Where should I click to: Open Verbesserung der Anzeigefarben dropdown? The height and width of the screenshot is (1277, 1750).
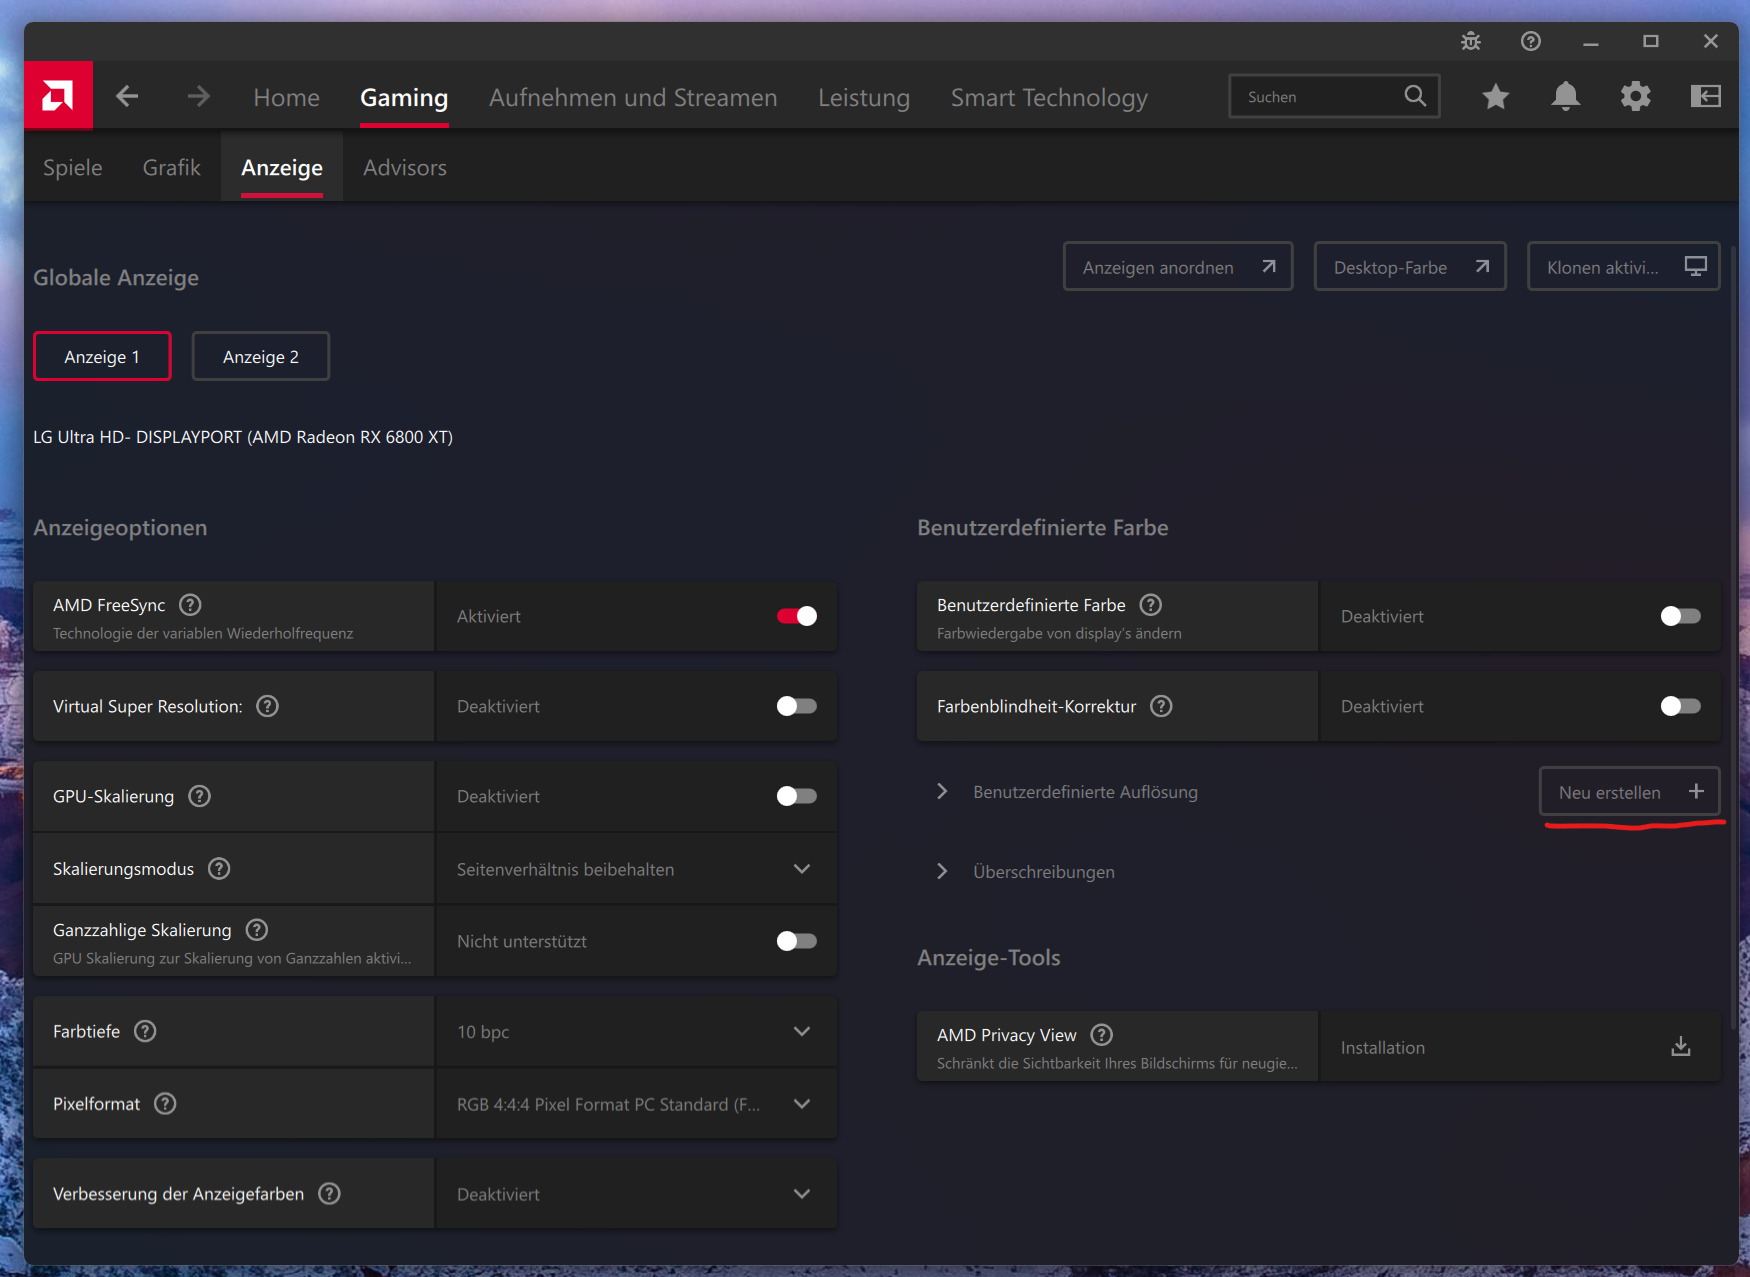(x=636, y=1193)
